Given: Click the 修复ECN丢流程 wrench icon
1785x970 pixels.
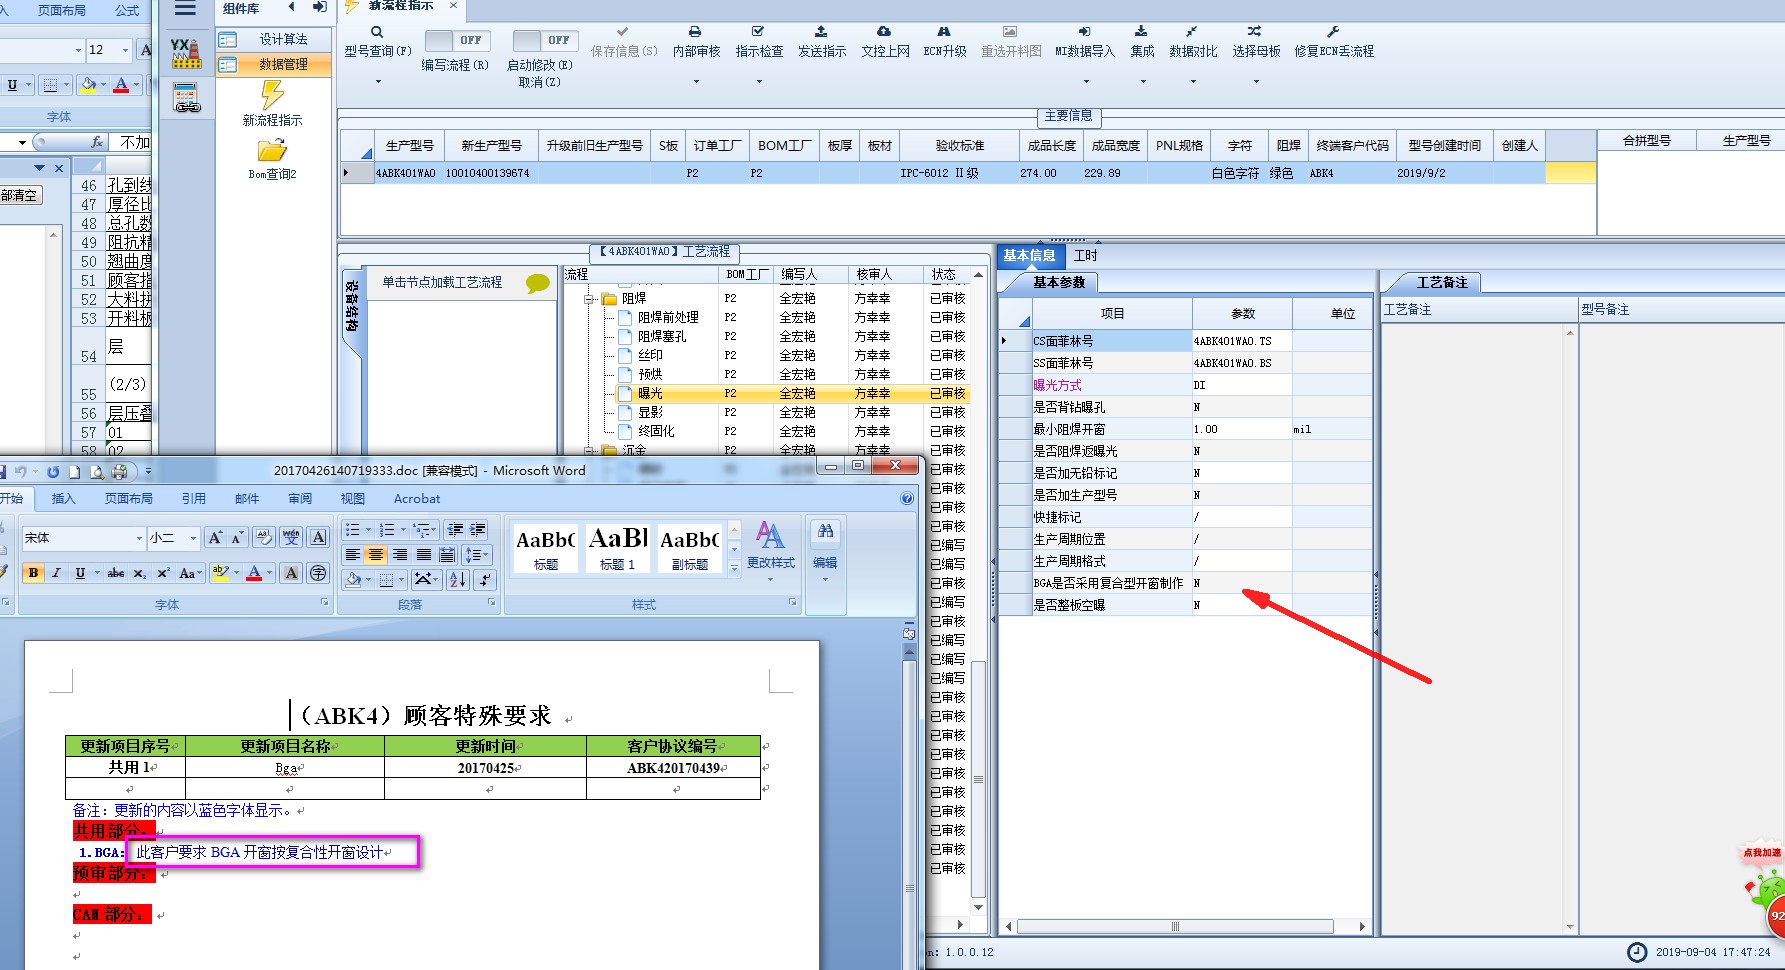Looking at the screenshot, I should click(x=1333, y=32).
